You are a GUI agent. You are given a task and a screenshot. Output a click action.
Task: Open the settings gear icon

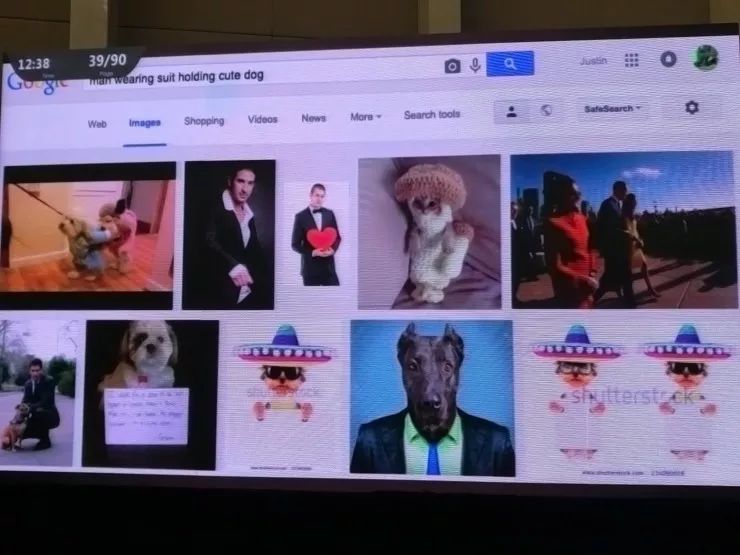coord(691,108)
